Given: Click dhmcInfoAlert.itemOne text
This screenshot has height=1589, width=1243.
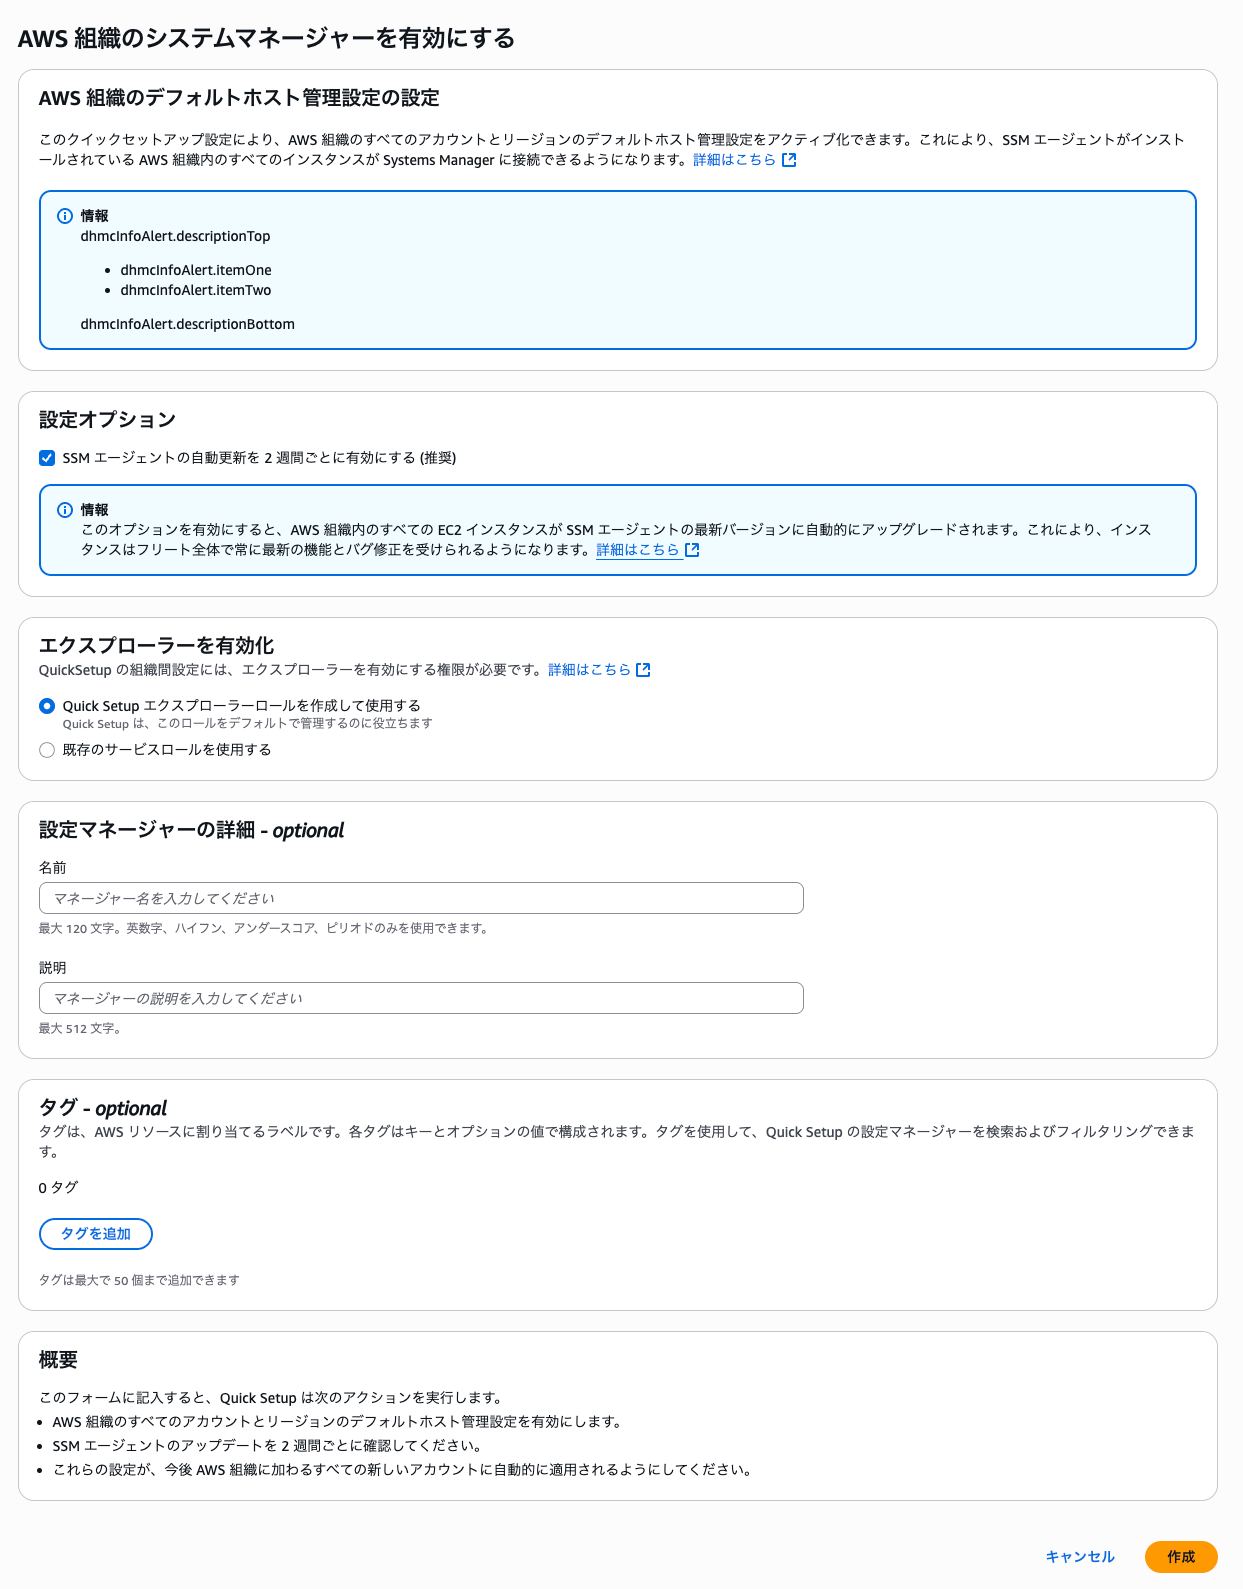Looking at the screenshot, I should tap(196, 270).
